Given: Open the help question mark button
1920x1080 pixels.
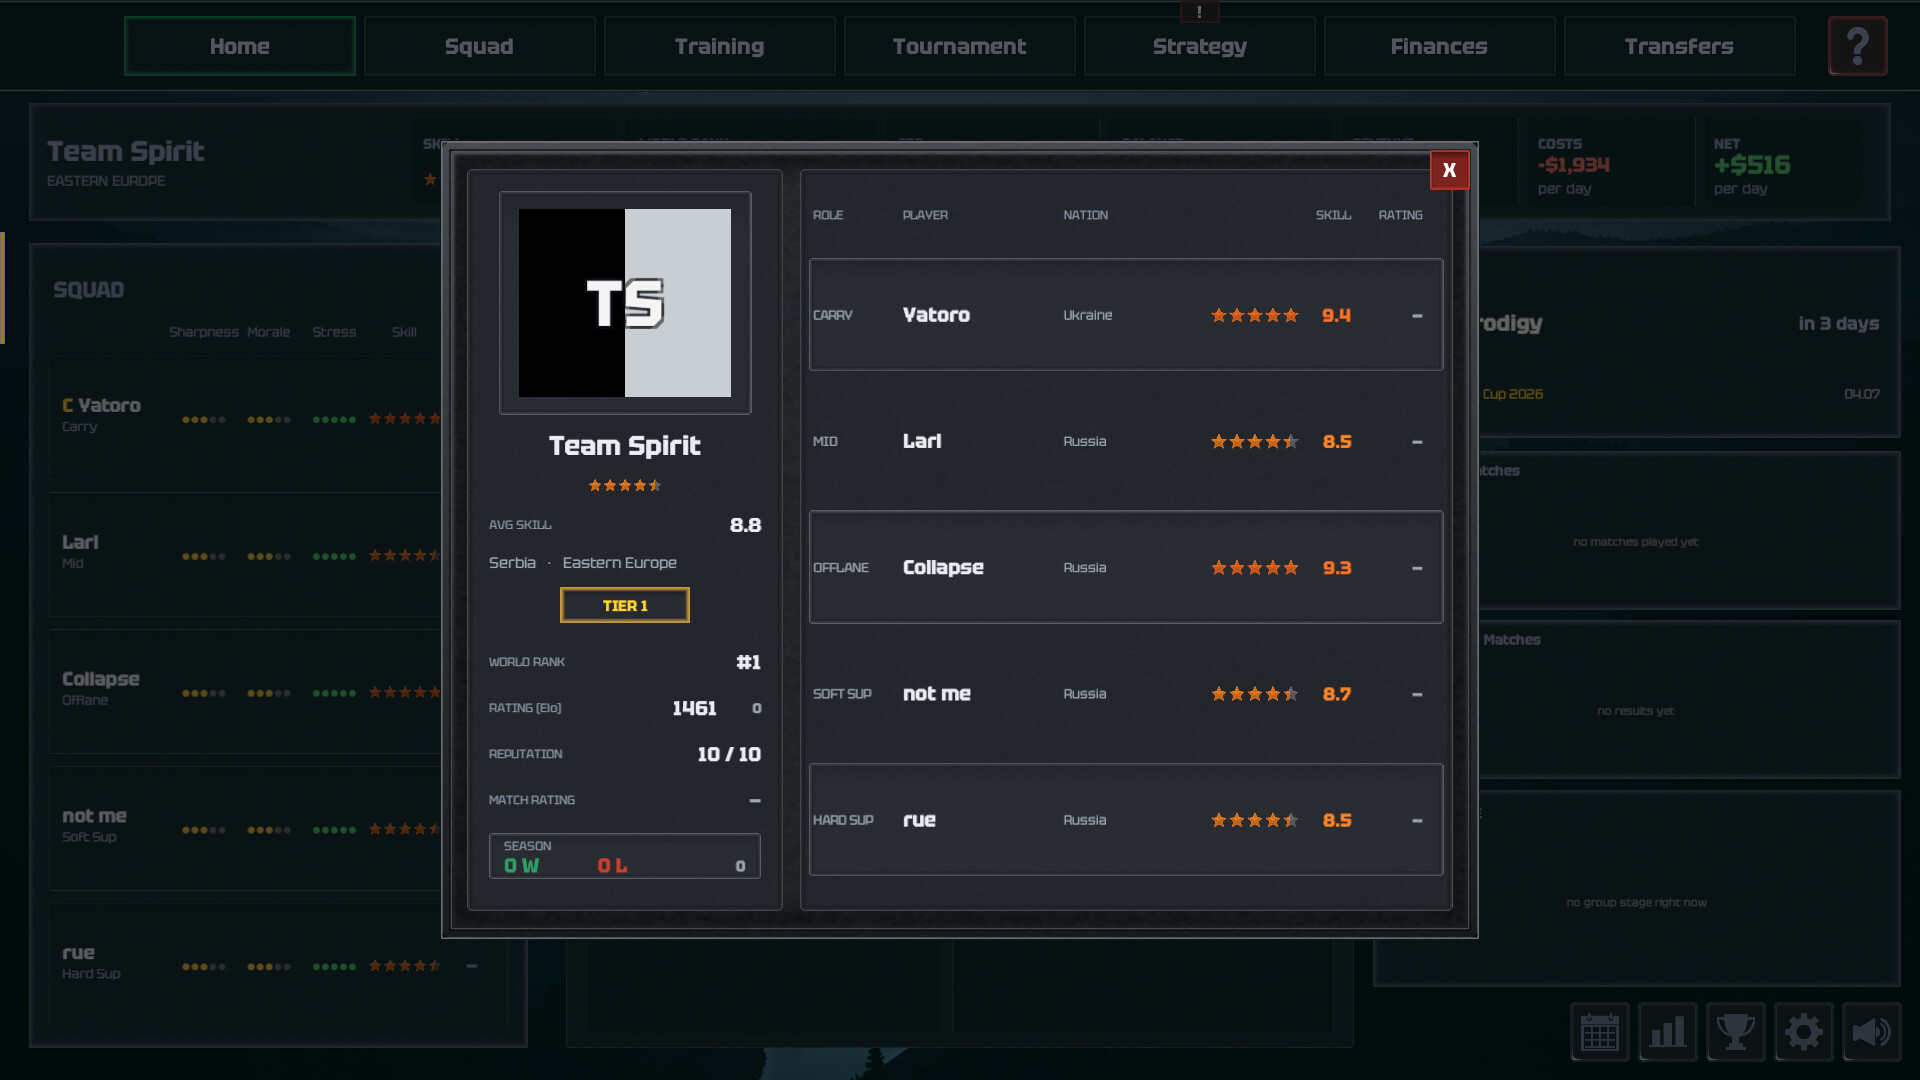Looking at the screenshot, I should (x=1858, y=46).
